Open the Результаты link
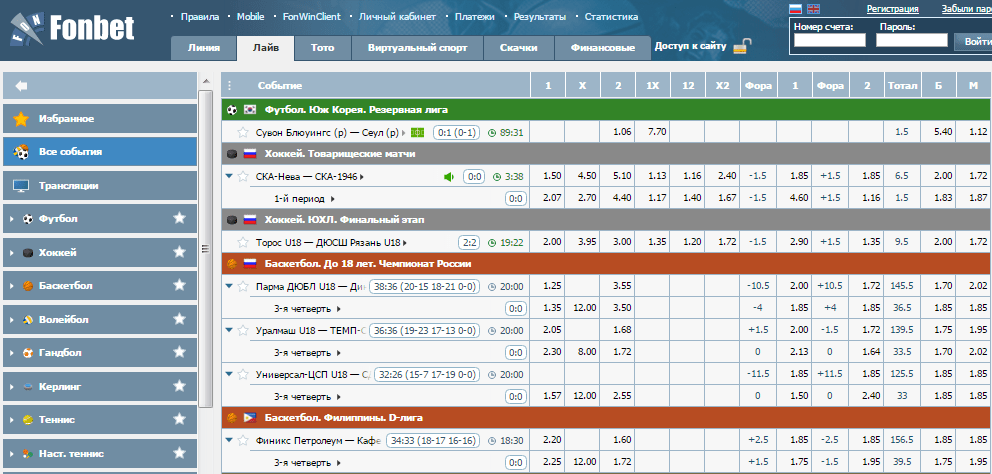This screenshot has height=474, width=992. [x=540, y=17]
